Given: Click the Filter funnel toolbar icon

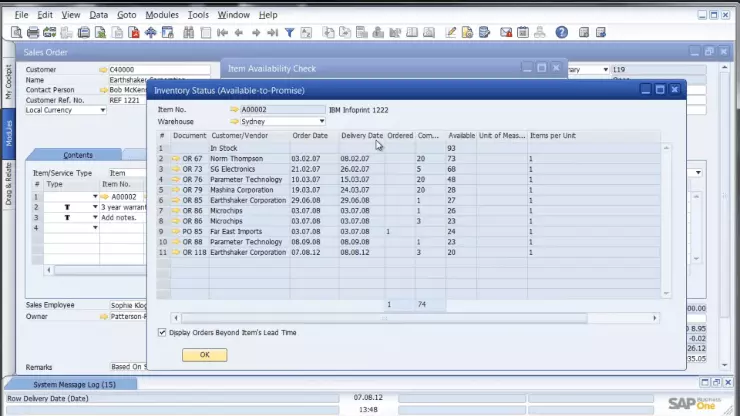Looking at the screenshot, I should click(x=290, y=33).
